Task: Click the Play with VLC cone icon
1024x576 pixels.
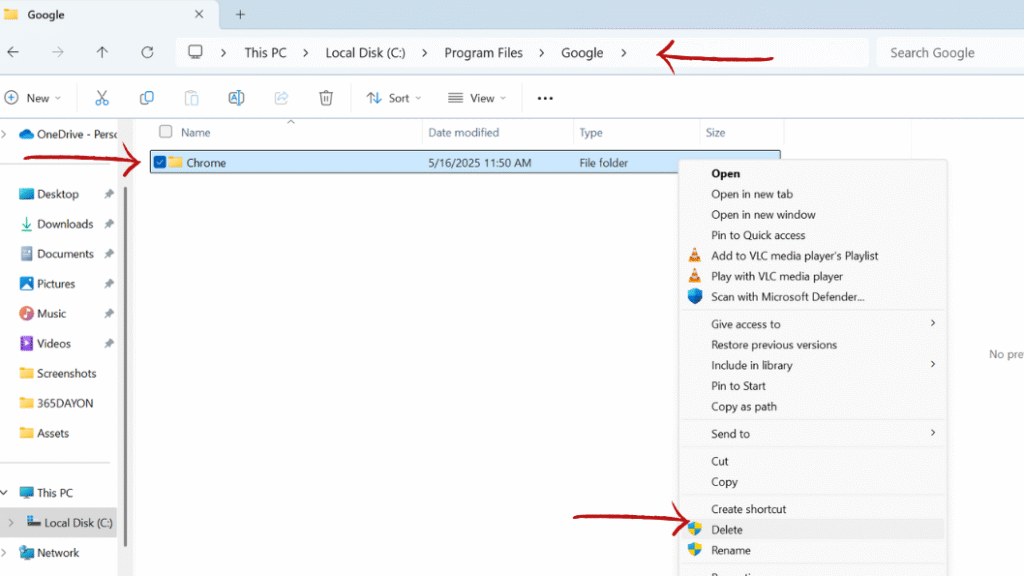Action: click(x=694, y=276)
